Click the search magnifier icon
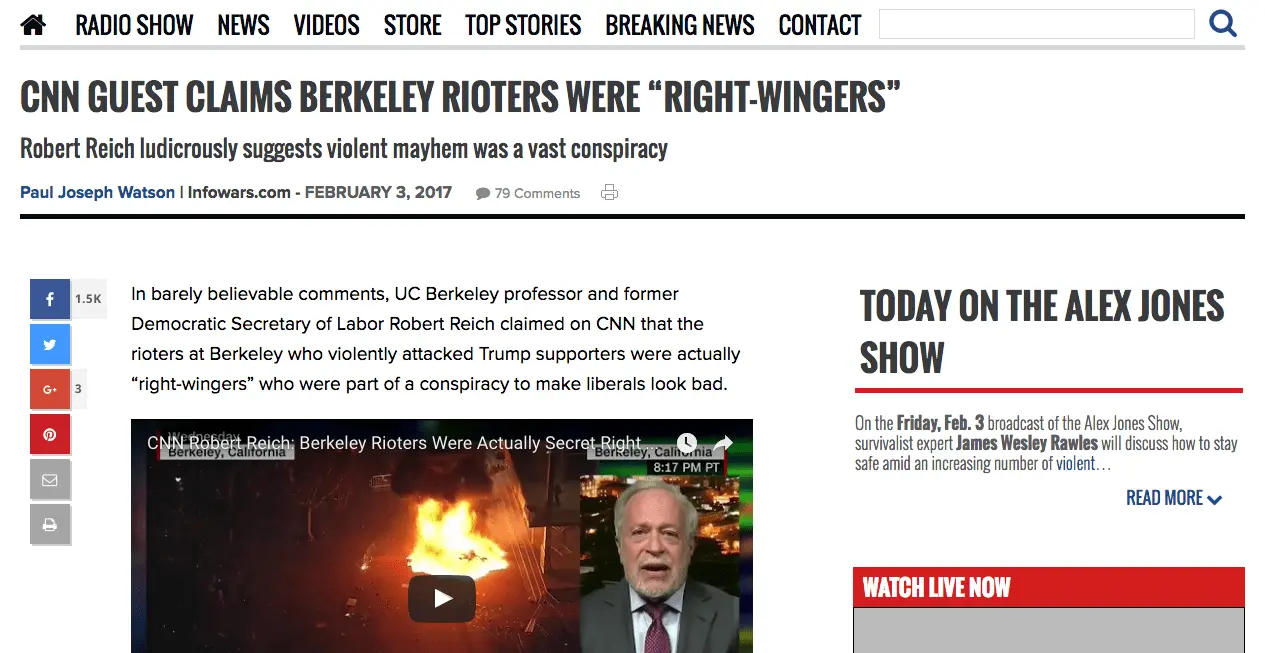Viewport: 1265px width, 653px height. (1223, 23)
